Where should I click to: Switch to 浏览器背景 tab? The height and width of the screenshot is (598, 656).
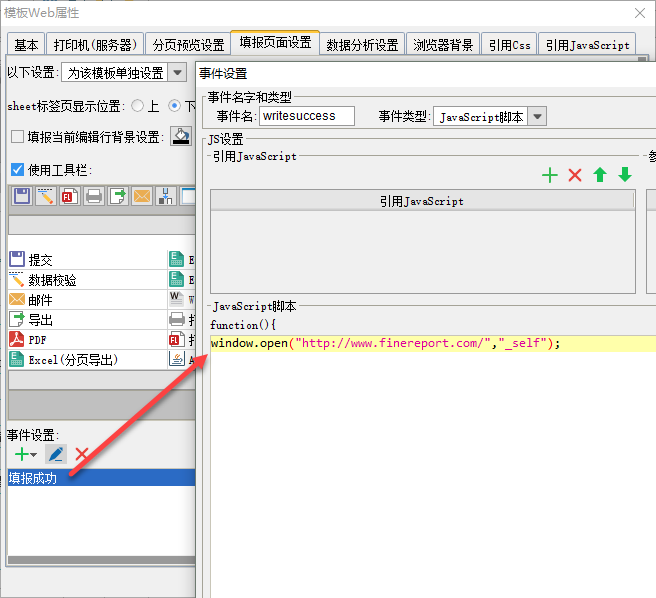(x=443, y=45)
